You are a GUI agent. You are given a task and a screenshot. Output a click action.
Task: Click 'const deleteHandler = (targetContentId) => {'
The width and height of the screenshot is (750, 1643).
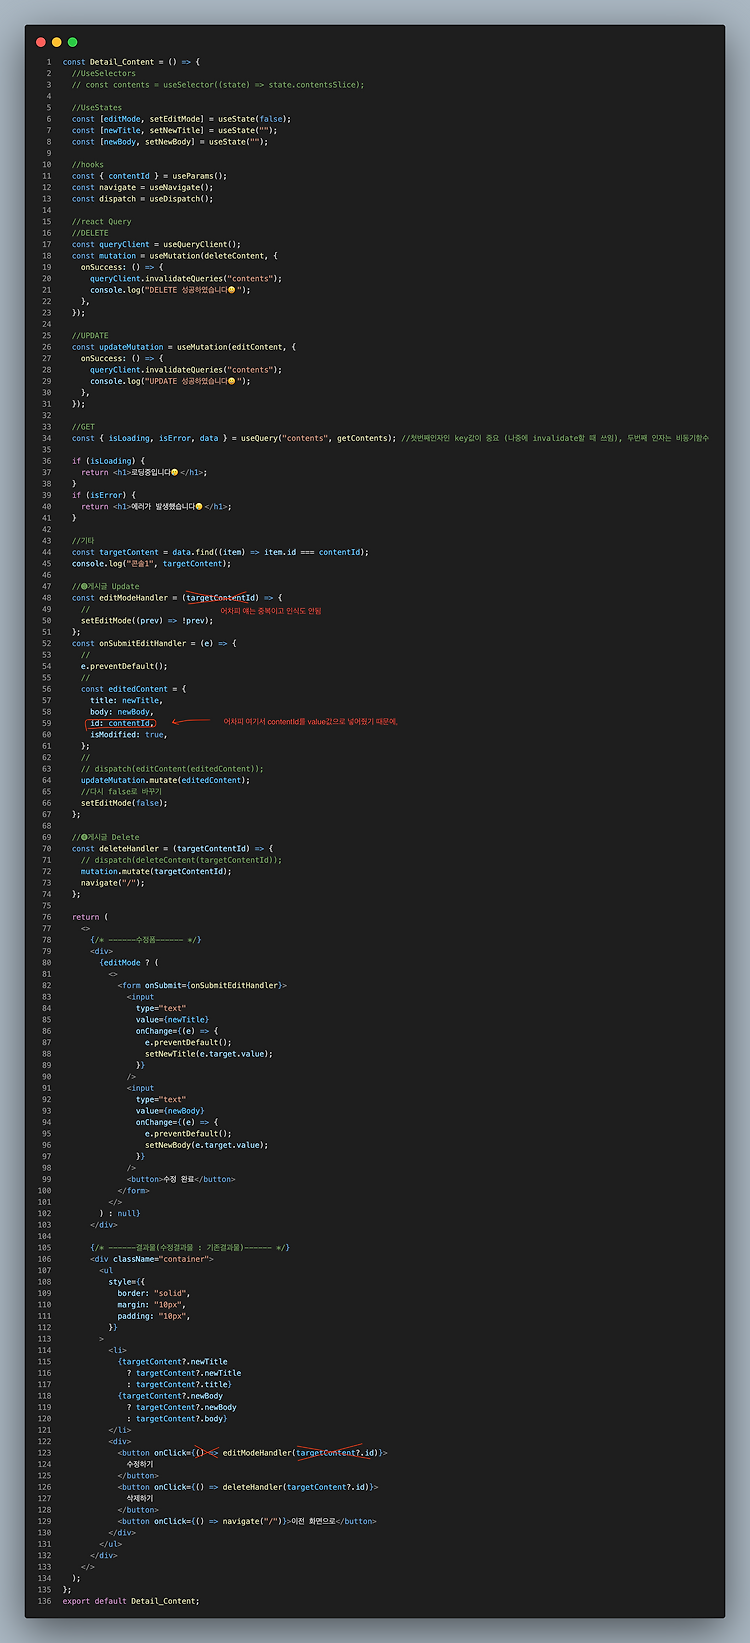[172, 849]
